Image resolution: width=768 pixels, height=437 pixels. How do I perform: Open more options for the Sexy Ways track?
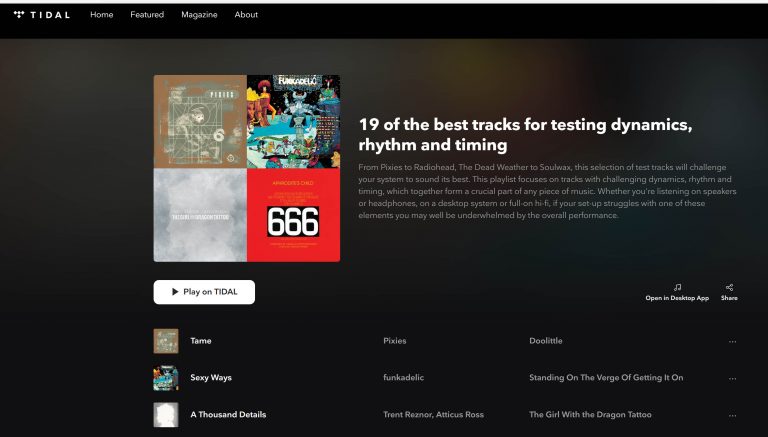(x=732, y=378)
